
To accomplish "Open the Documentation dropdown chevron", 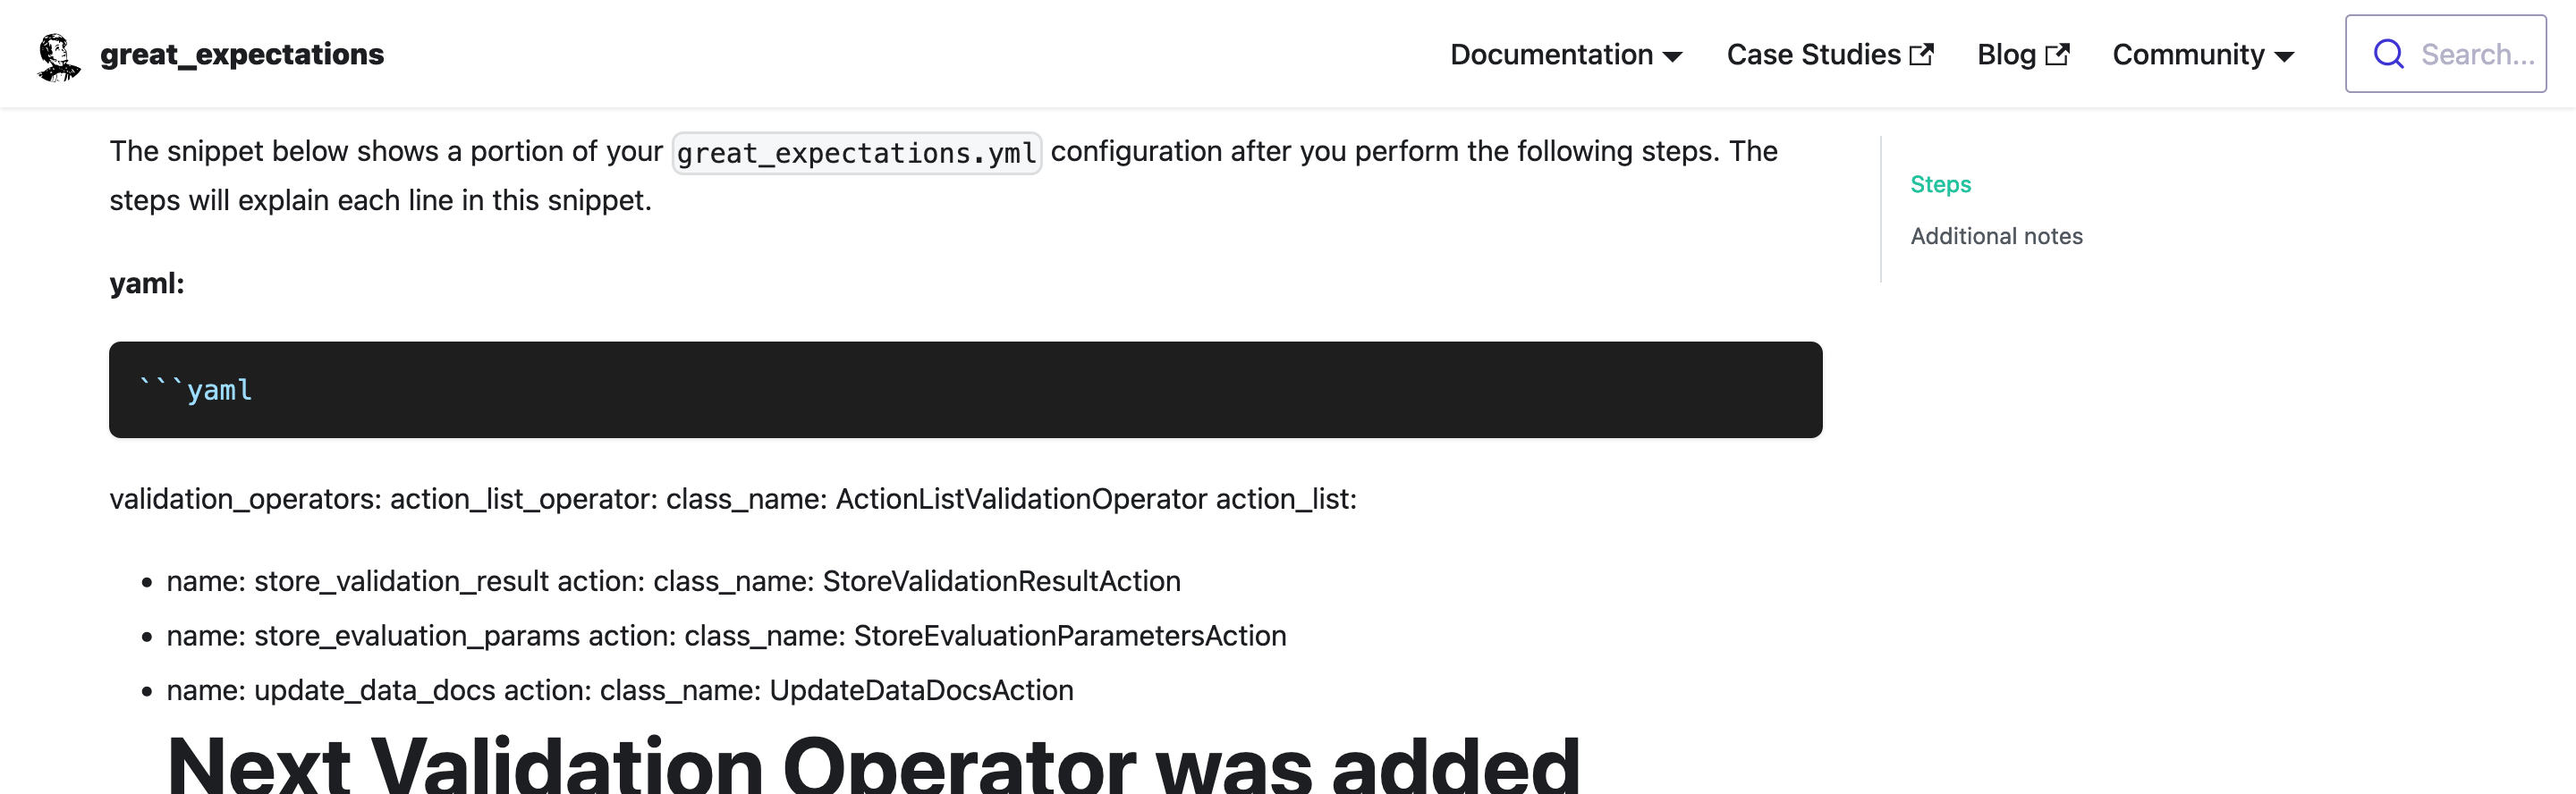I will click(1672, 58).
